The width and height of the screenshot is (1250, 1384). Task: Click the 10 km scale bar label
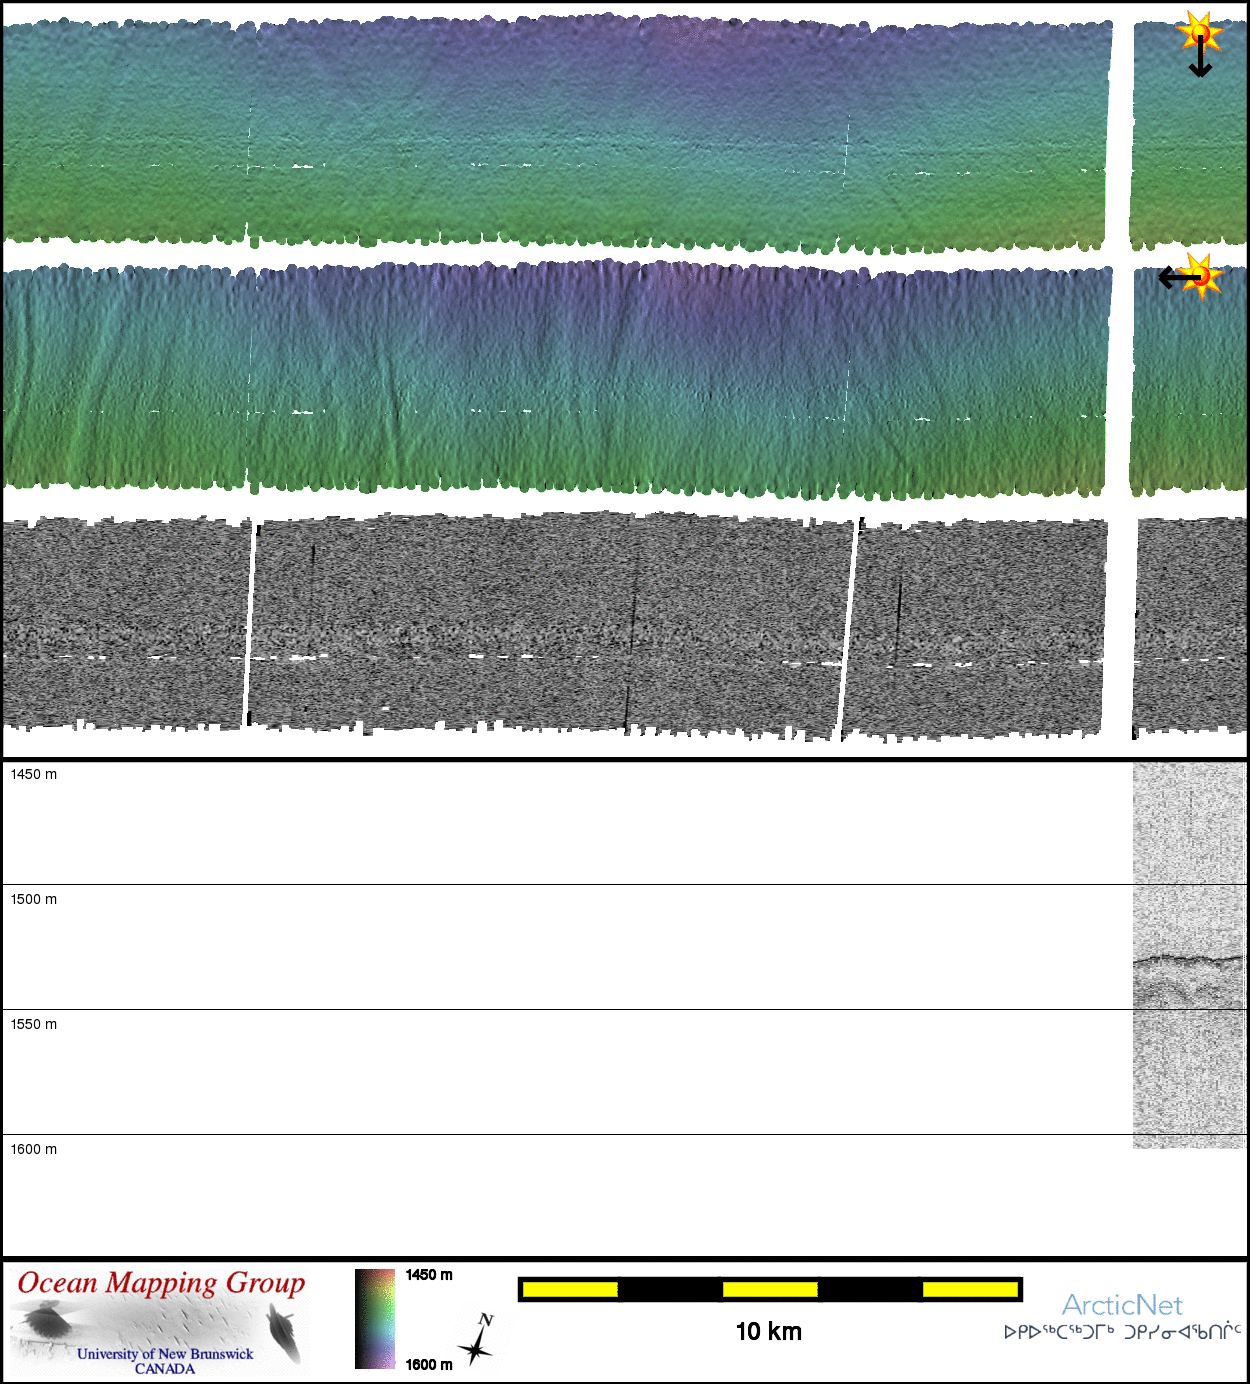pos(768,1331)
